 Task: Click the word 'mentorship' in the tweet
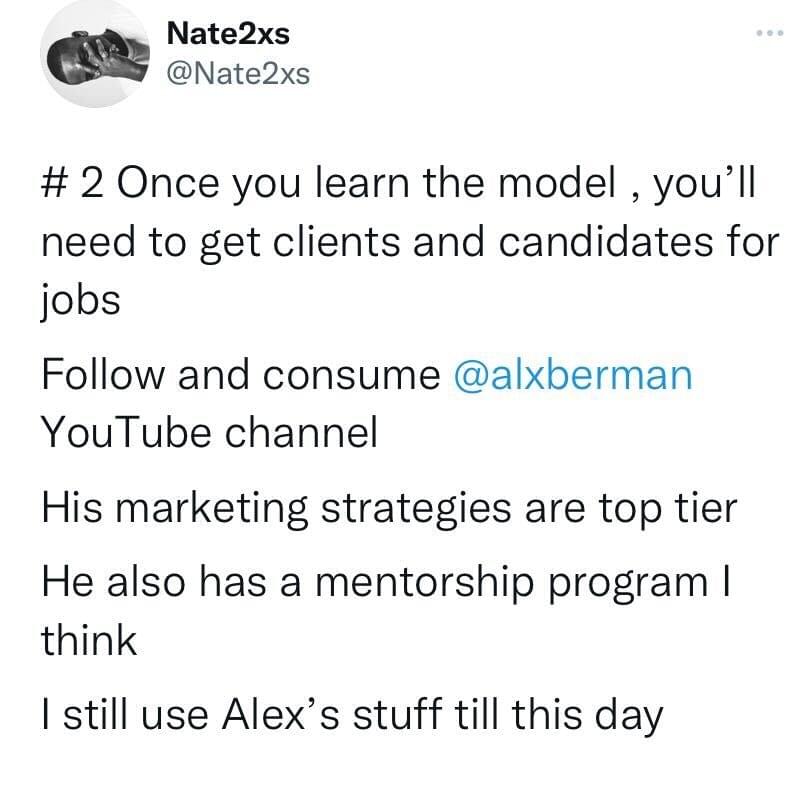pyautogui.click(x=424, y=584)
